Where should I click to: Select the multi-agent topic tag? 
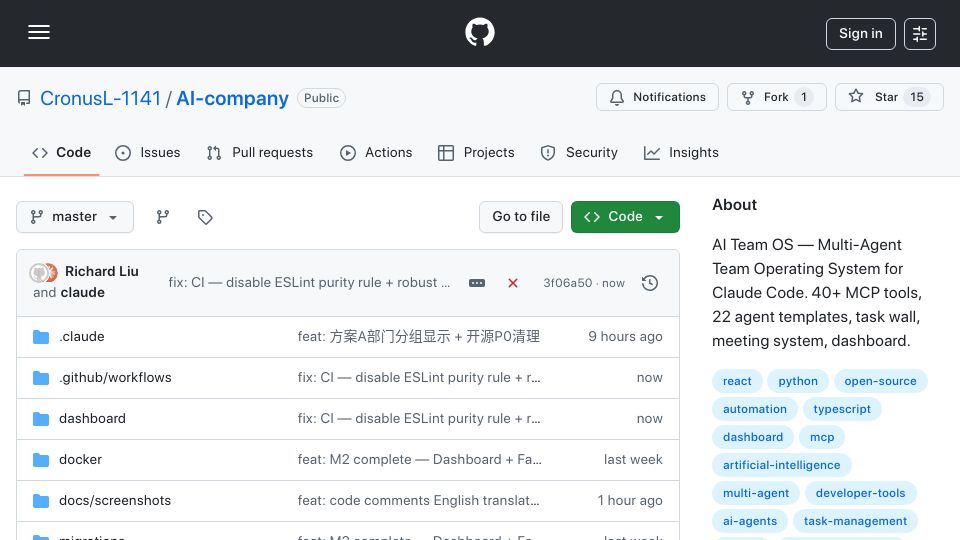click(x=756, y=493)
